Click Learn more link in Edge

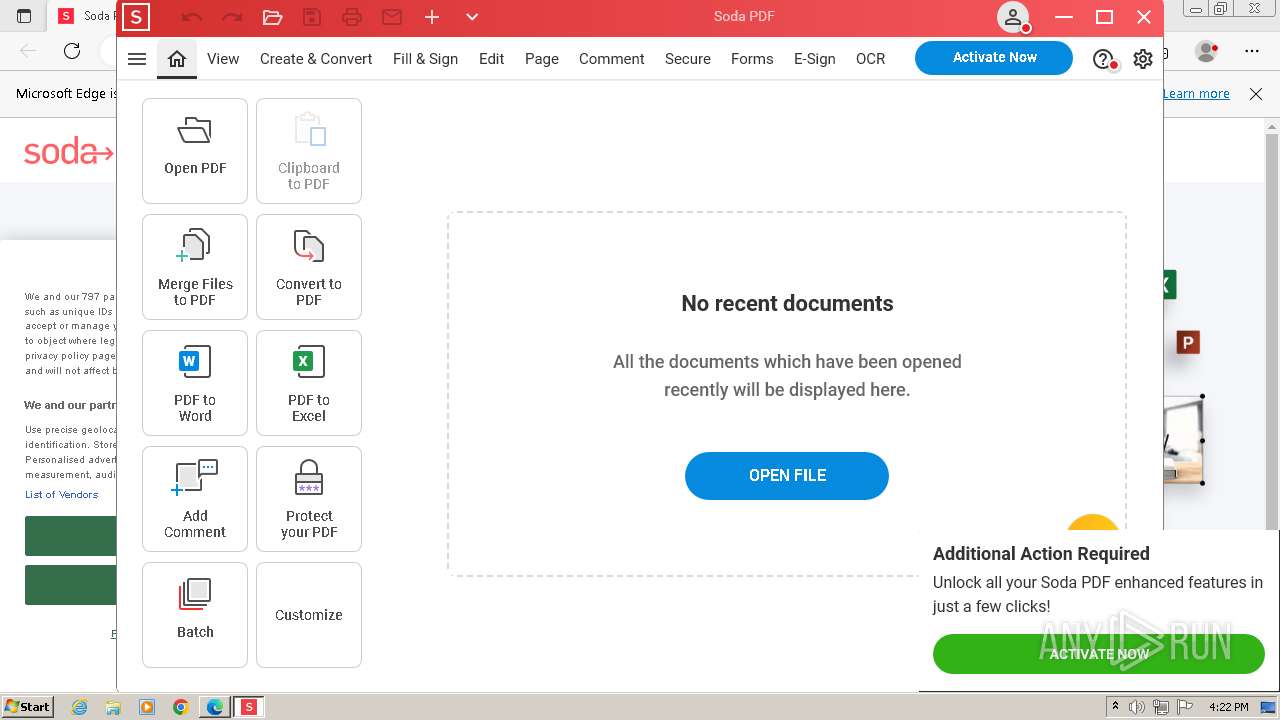pyautogui.click(x=1196, y=93)
